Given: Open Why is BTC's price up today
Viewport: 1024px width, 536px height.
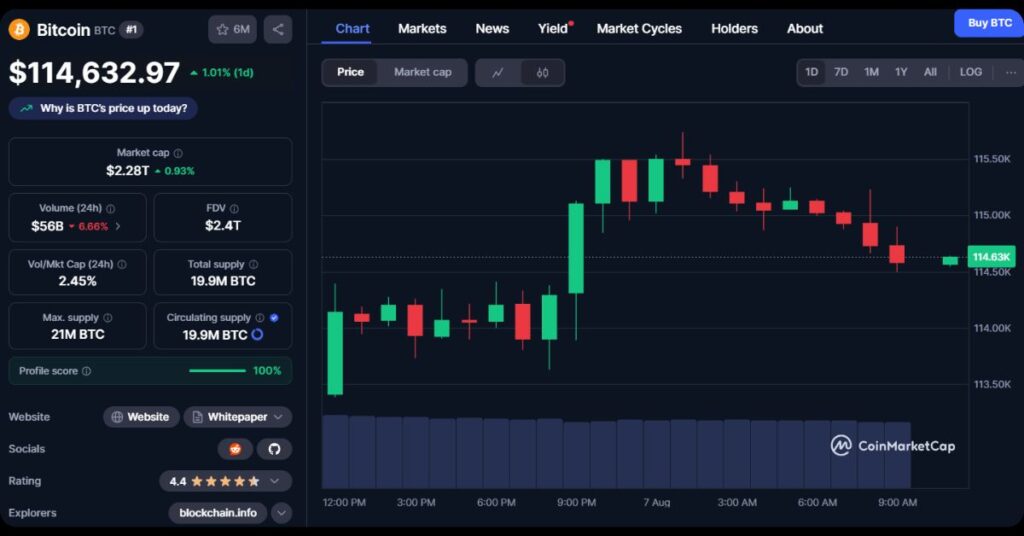Looking at the screenshot, I should coord(103,108).
